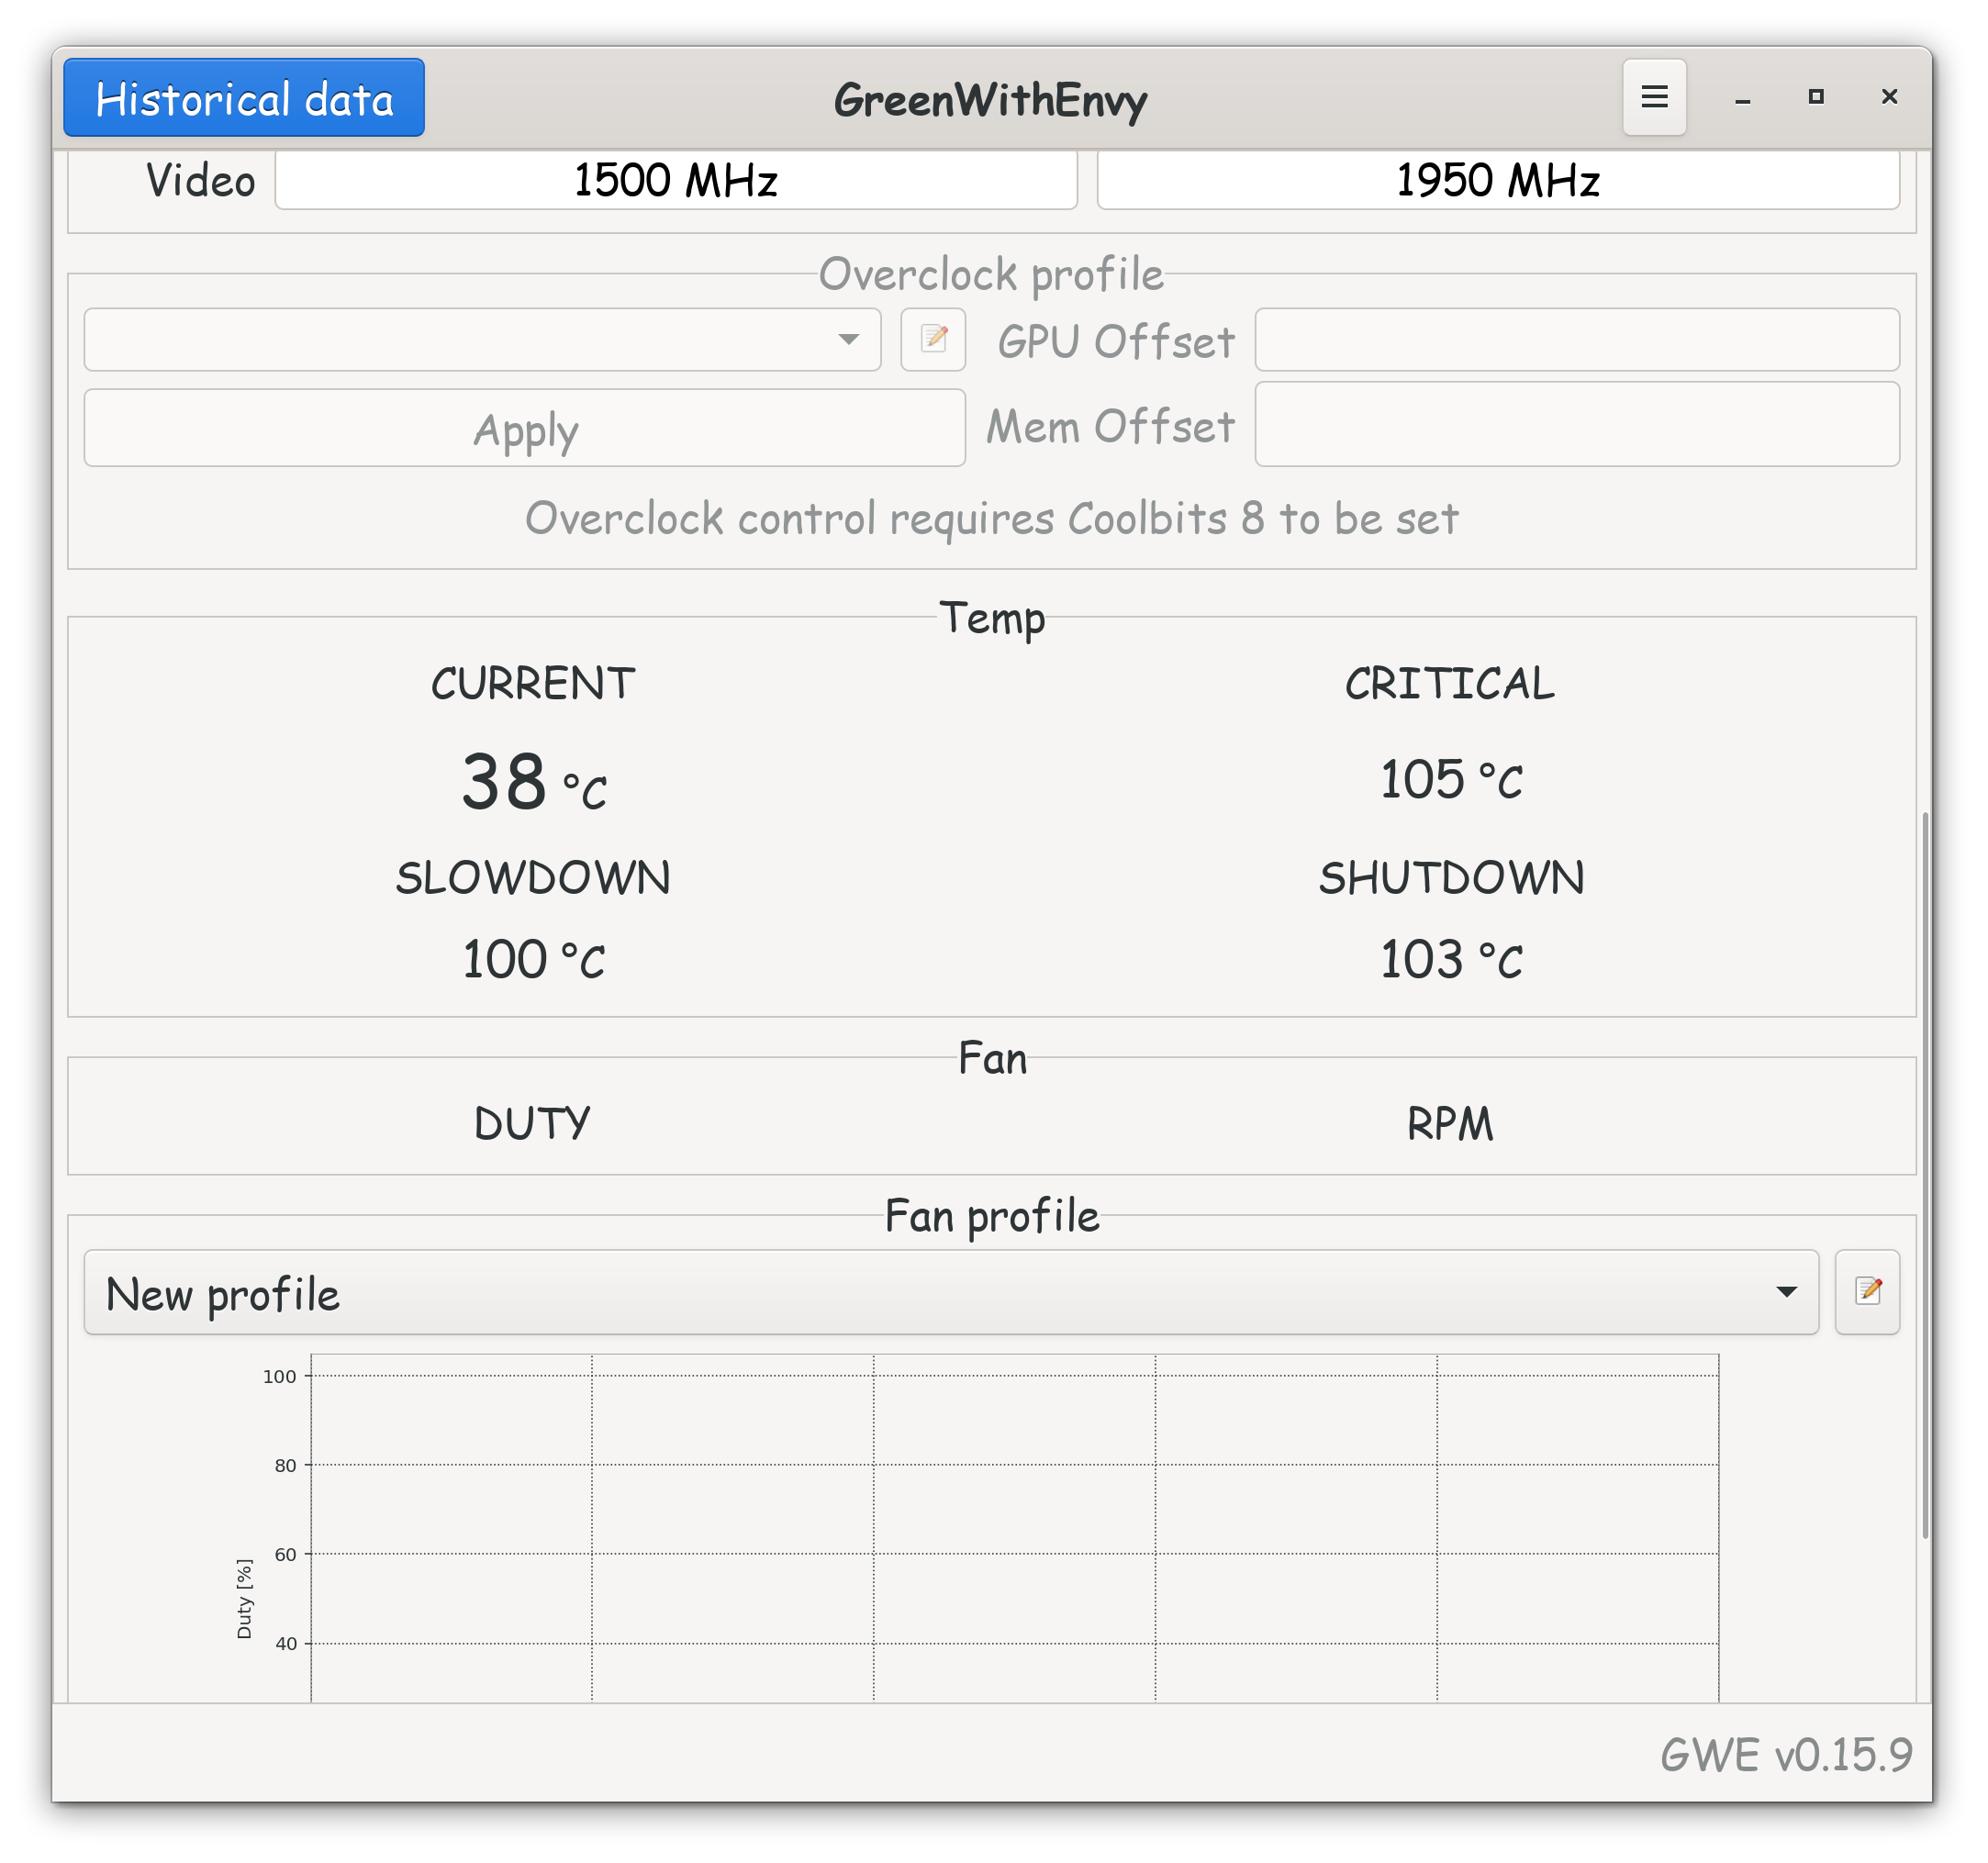Image resolution: width=1988 pixels, height=1863 pixels.
Task: Open the New profile fan dropdown
Action: (950, 1292)
